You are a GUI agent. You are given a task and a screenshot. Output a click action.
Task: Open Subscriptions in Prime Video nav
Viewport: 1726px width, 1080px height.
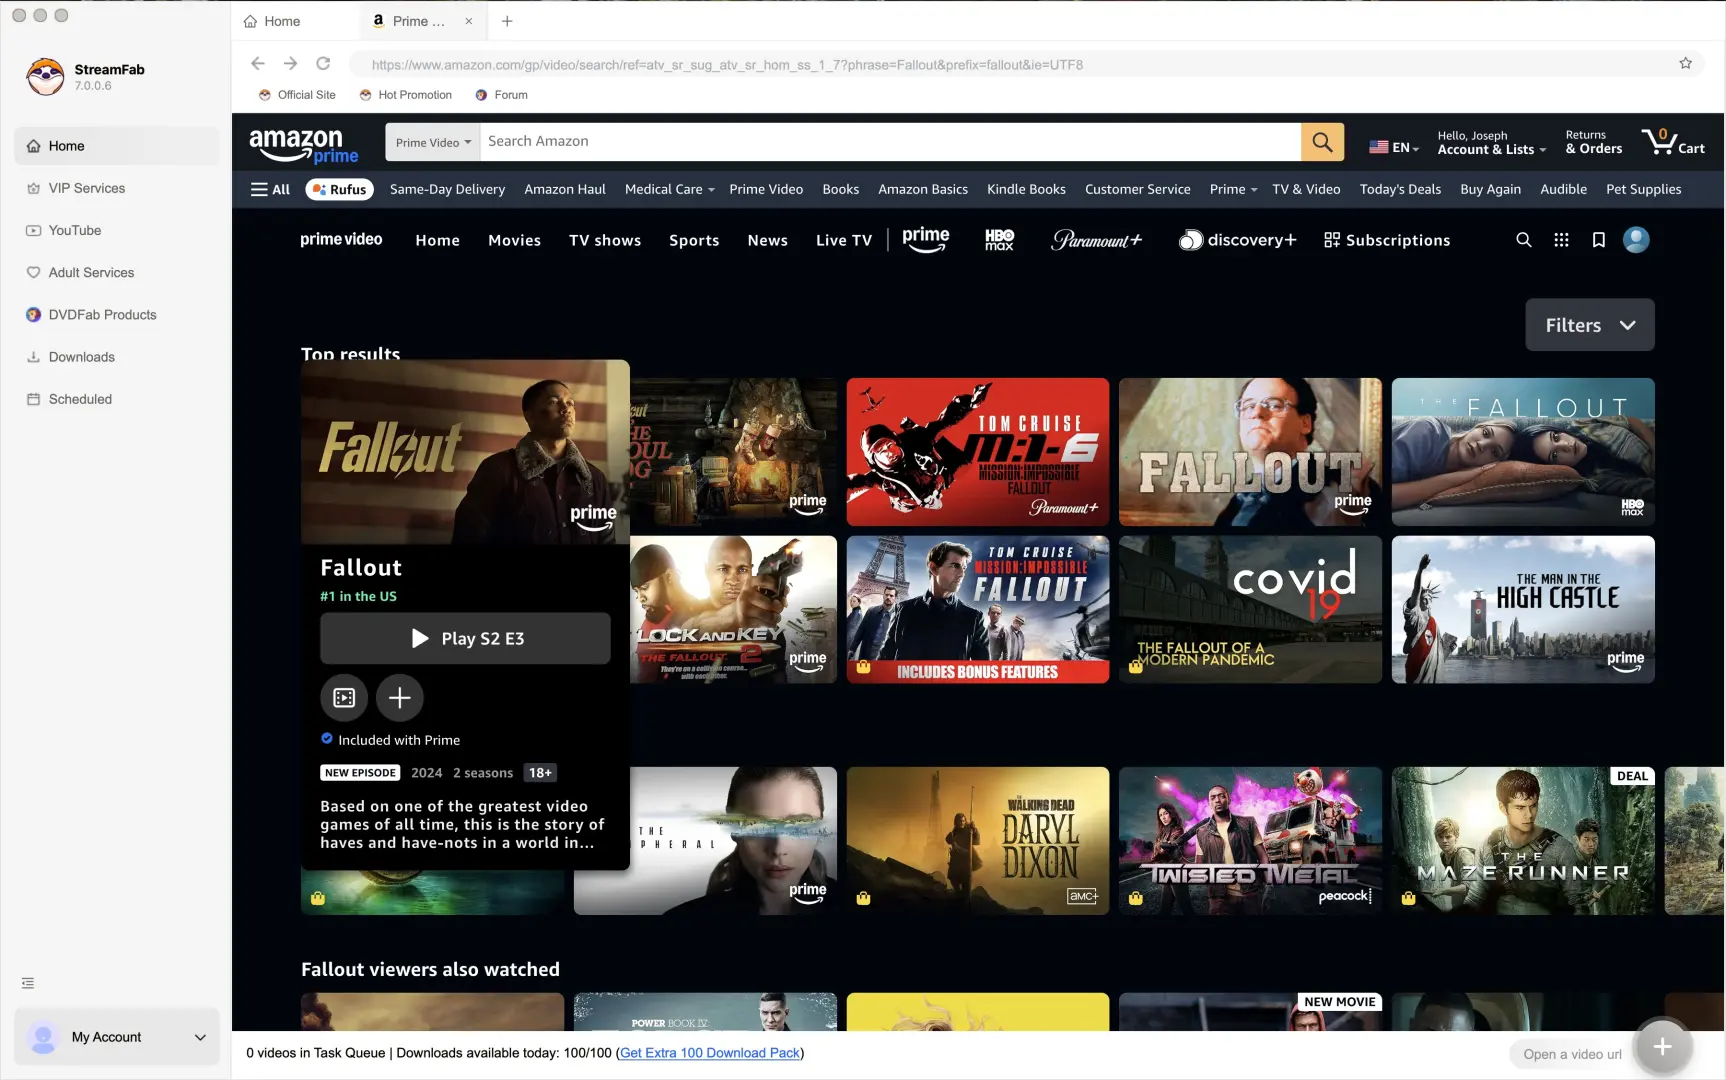point(1387,240)
